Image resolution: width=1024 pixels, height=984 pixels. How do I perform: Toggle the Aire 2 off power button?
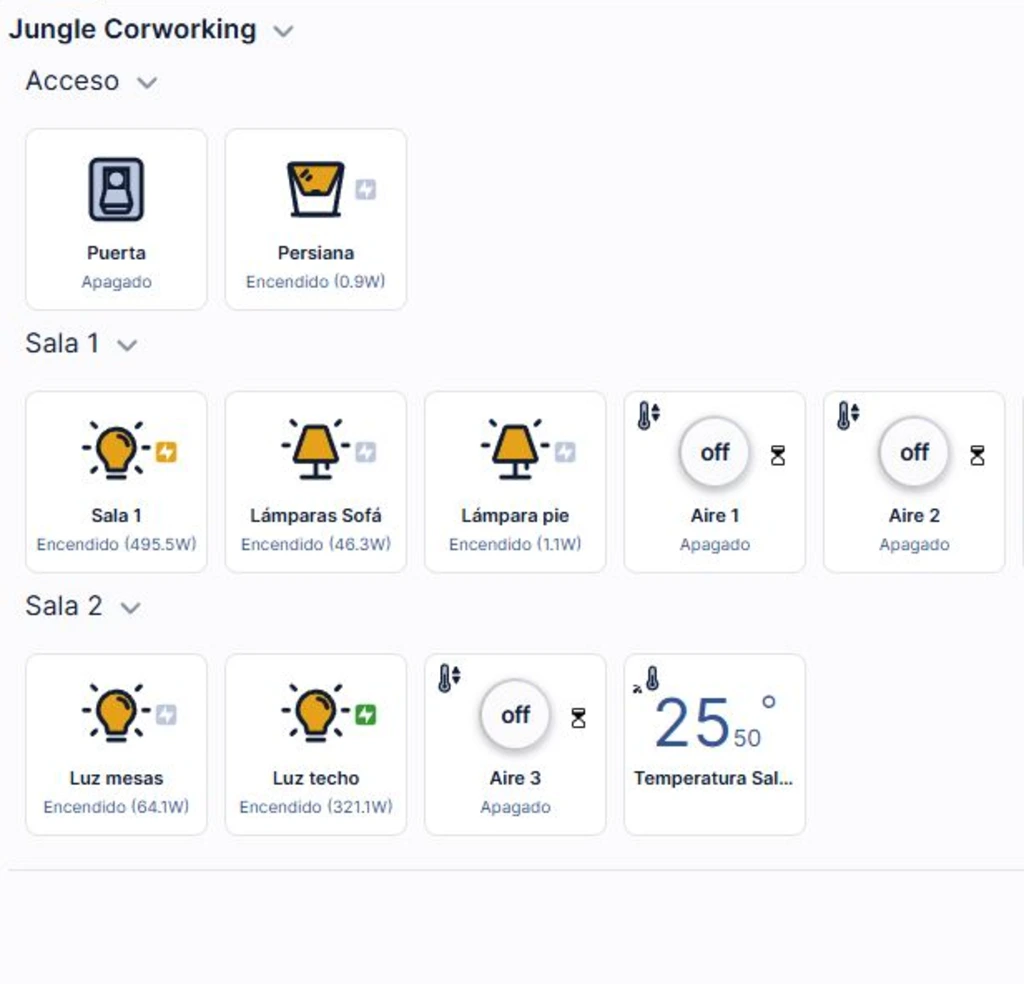point(914,452)
